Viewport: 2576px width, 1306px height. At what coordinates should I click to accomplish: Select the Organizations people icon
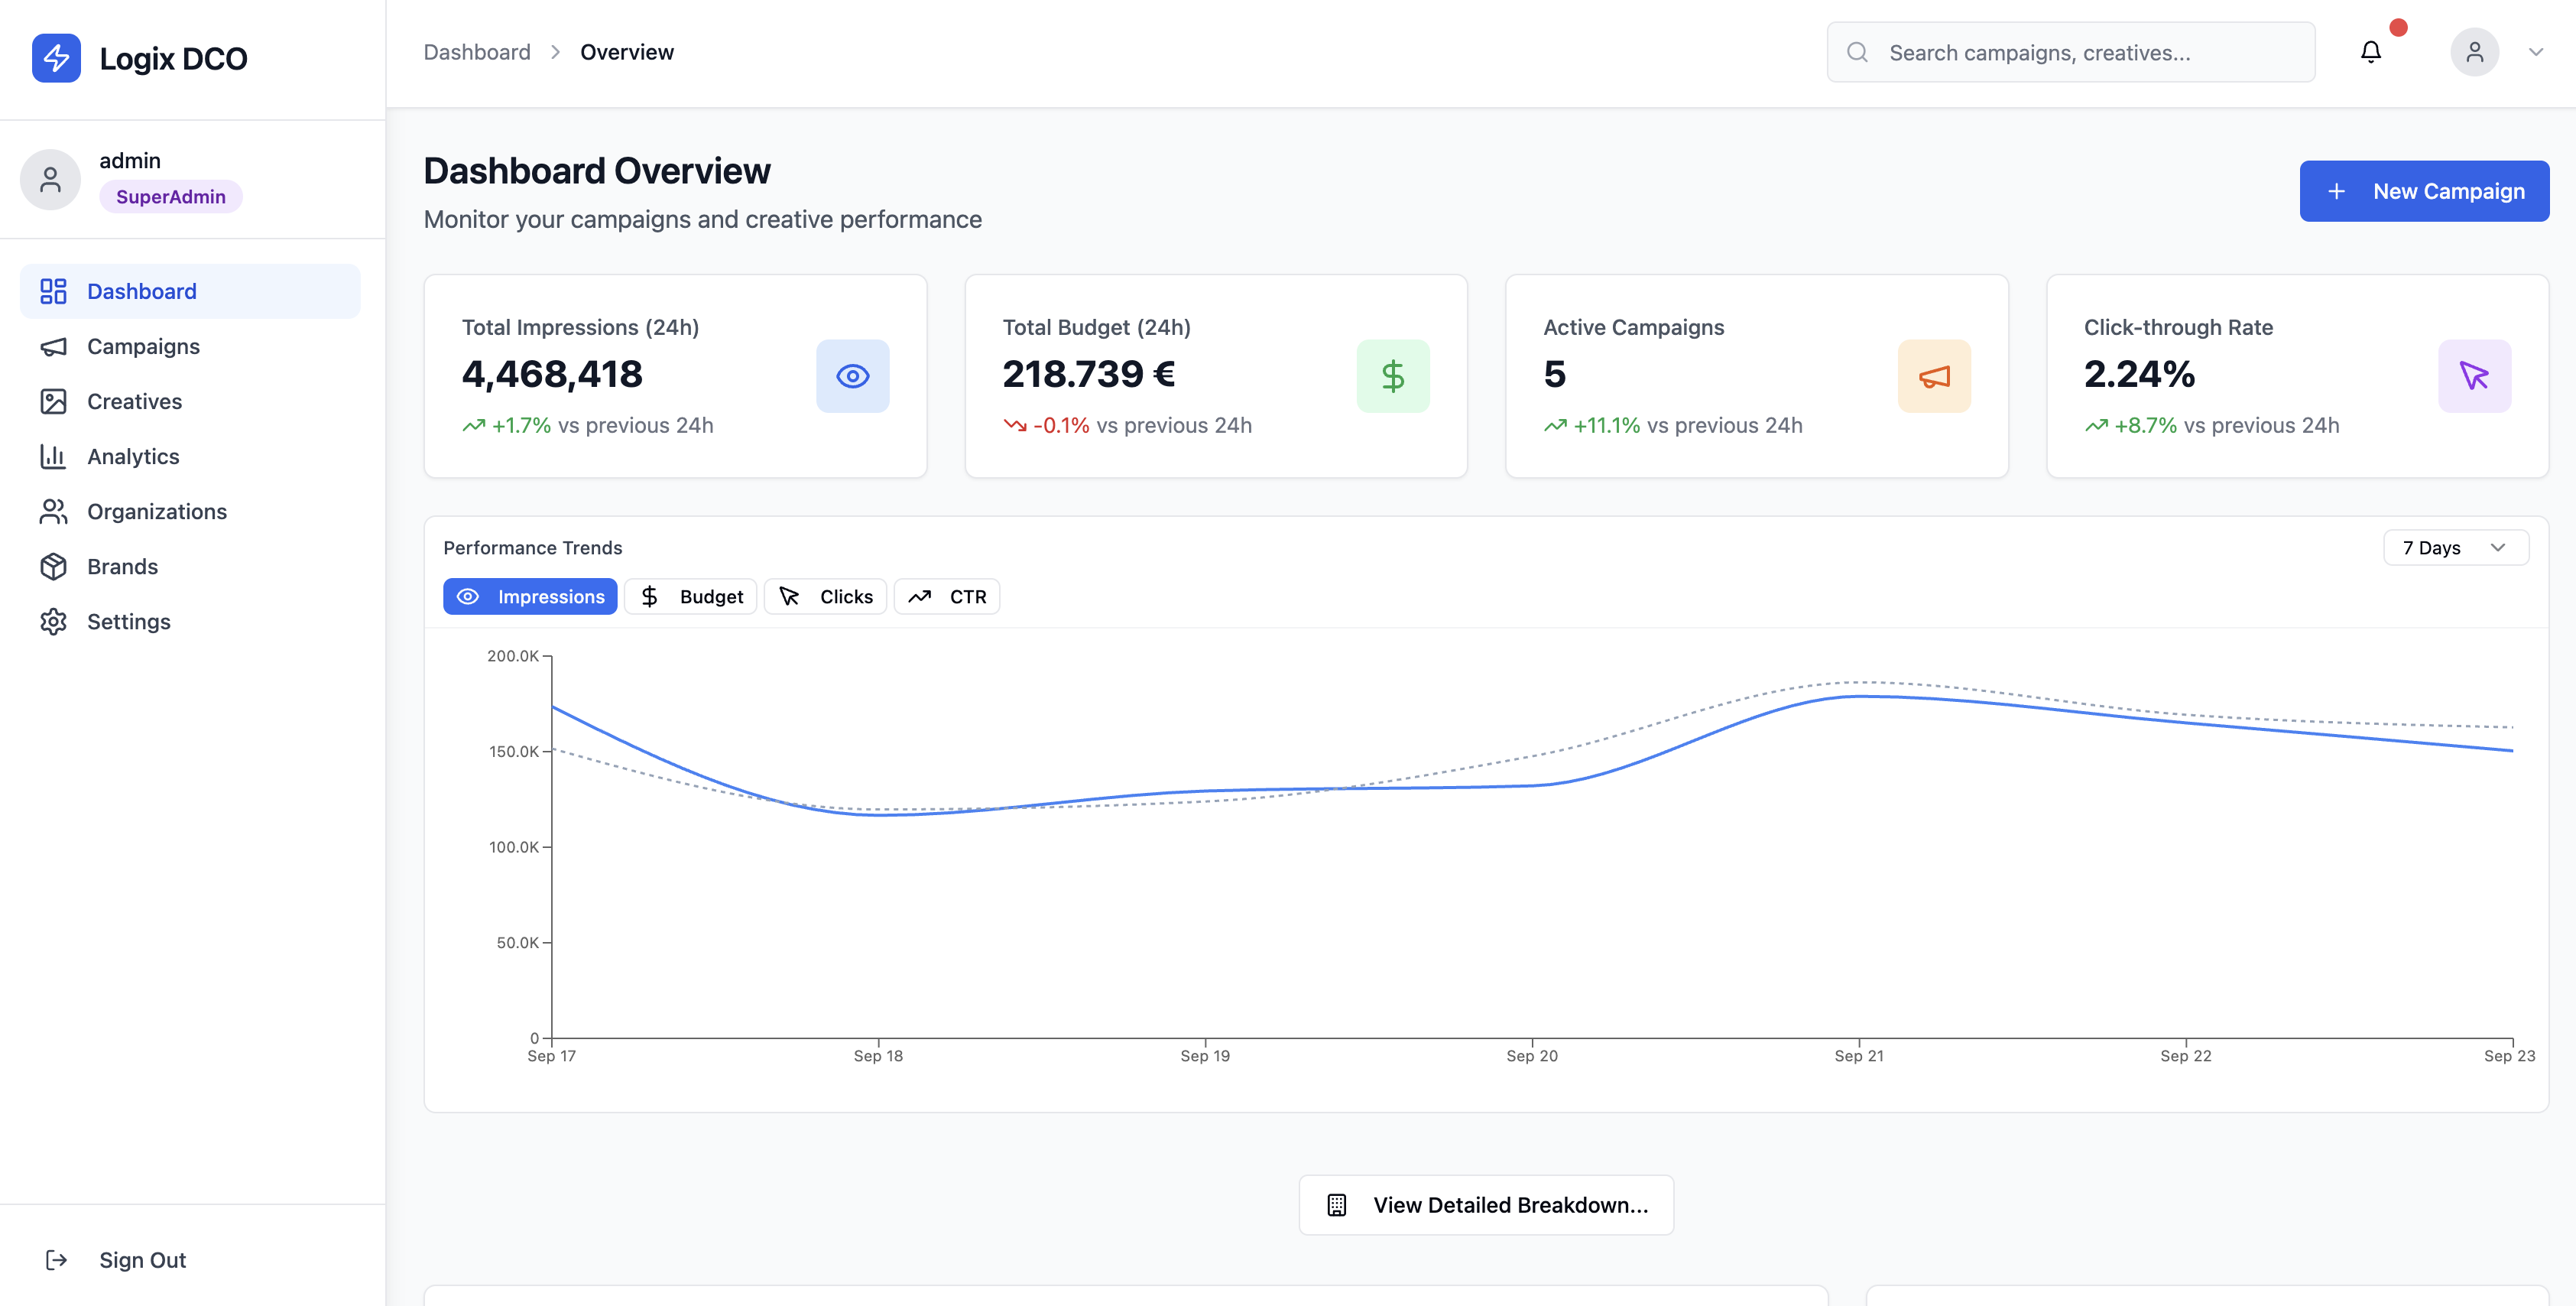(55, 511)
